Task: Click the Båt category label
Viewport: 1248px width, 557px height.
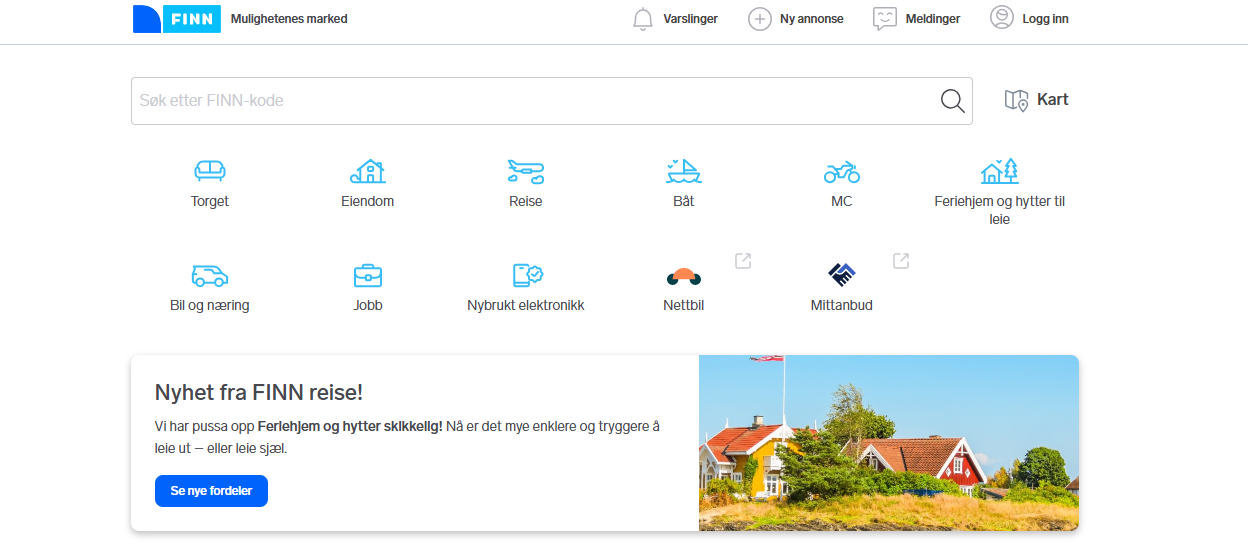Action: (x=684, y=201)
